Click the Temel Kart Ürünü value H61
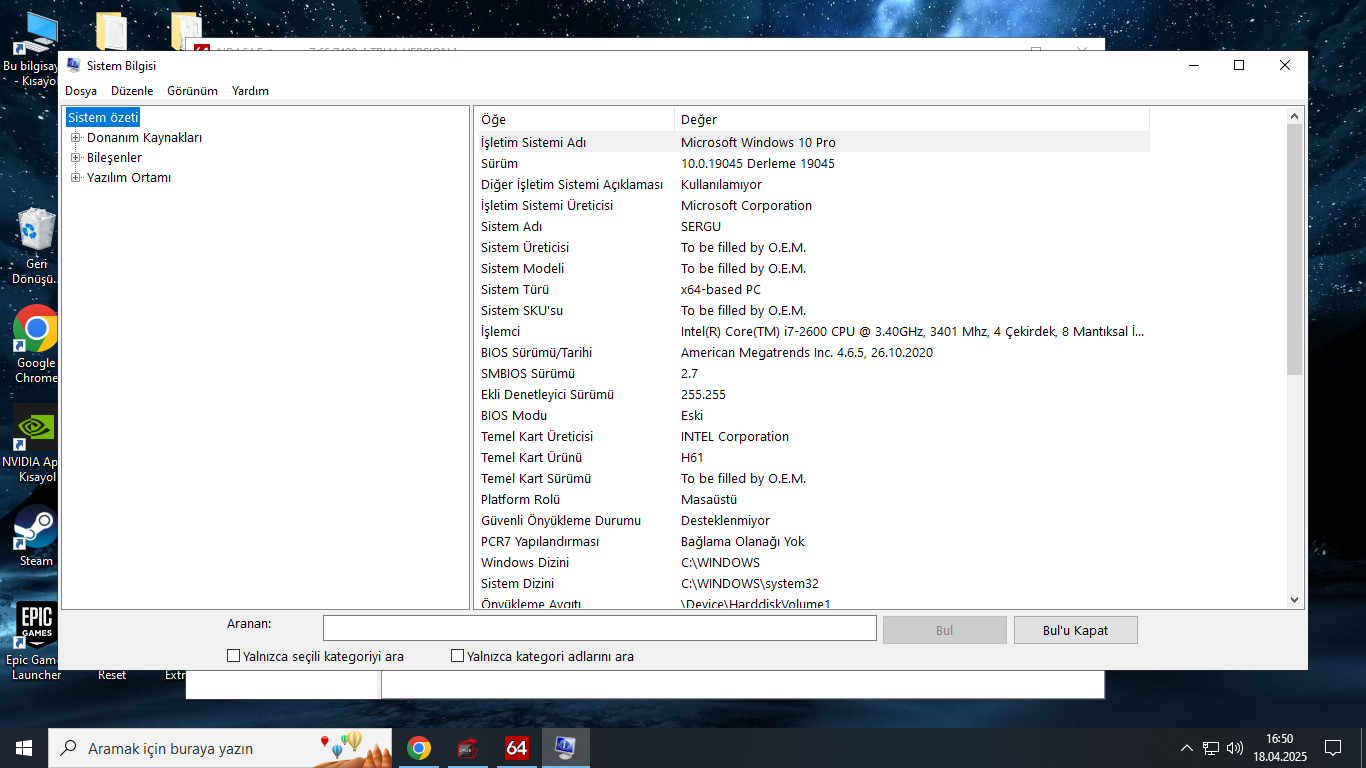The width and height of the screenshot is (1366, 768). [x=692, y=457]
